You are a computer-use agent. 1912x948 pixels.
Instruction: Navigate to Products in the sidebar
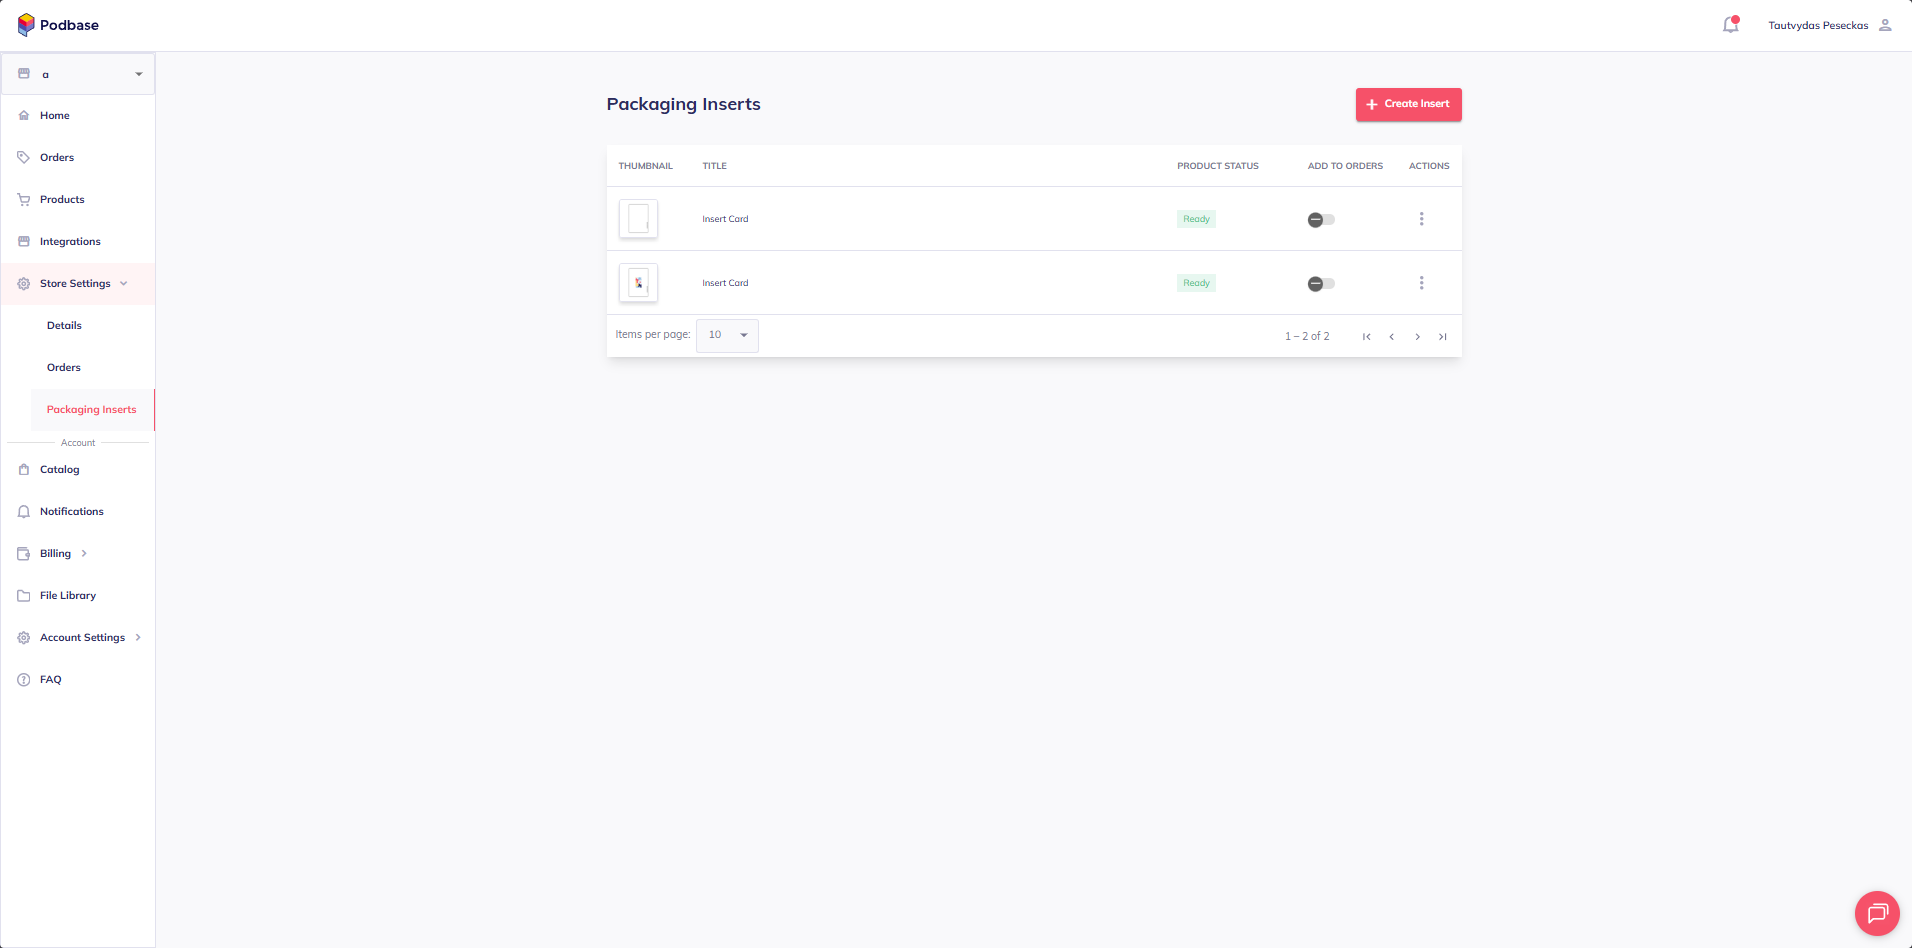[62, 199]
